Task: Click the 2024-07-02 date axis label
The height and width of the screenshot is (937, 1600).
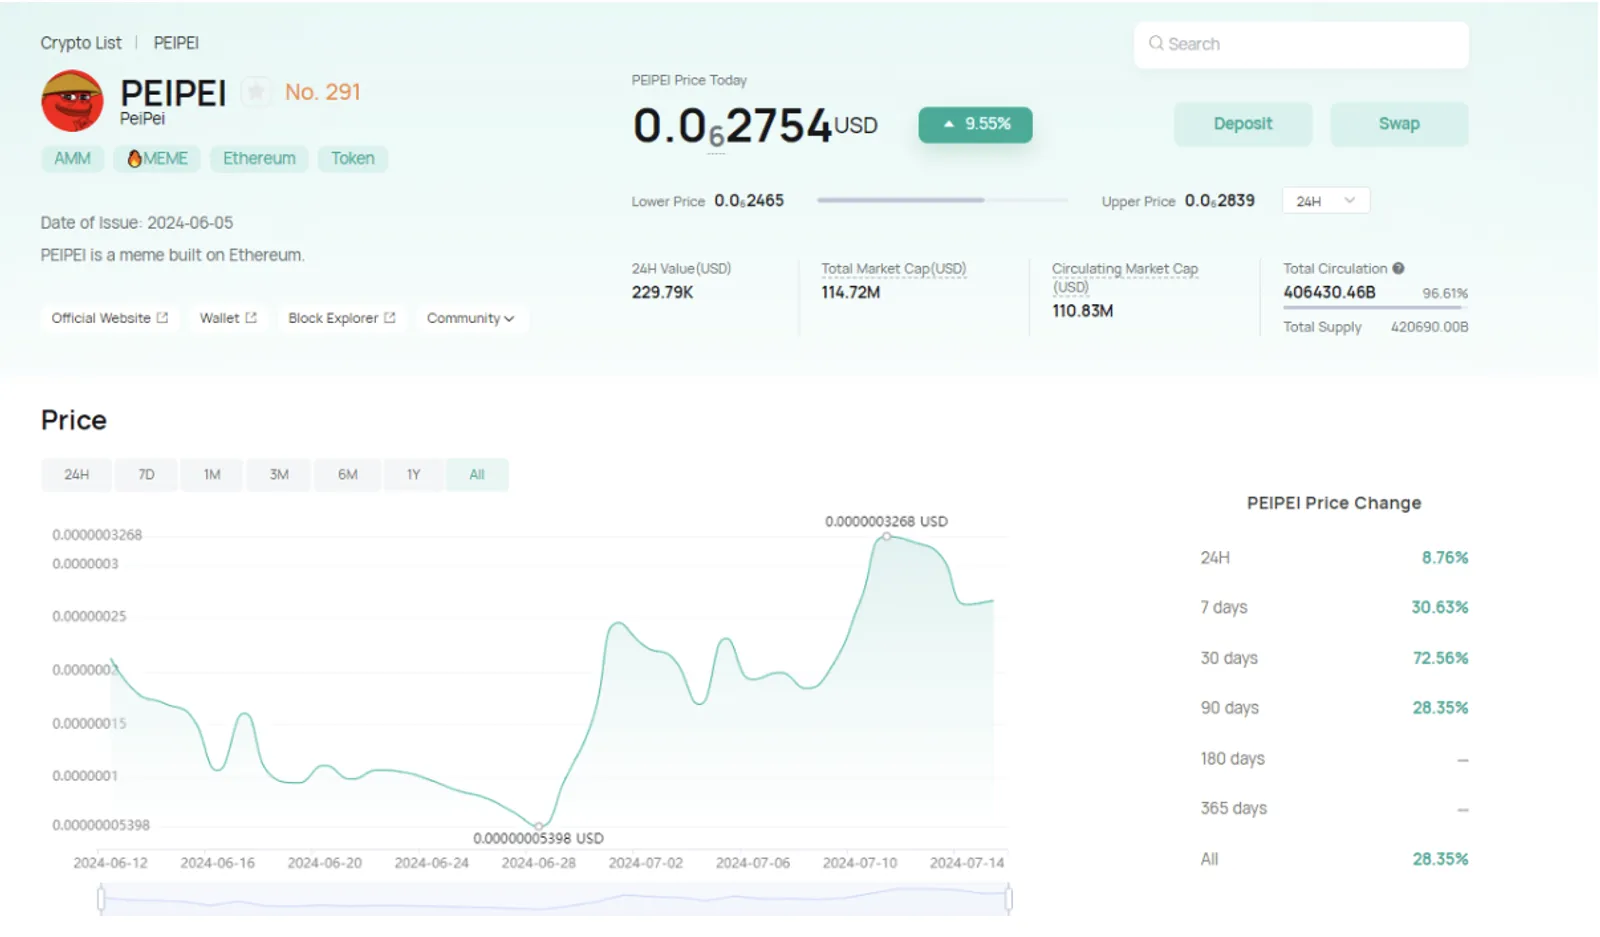Action: (646, 862)
